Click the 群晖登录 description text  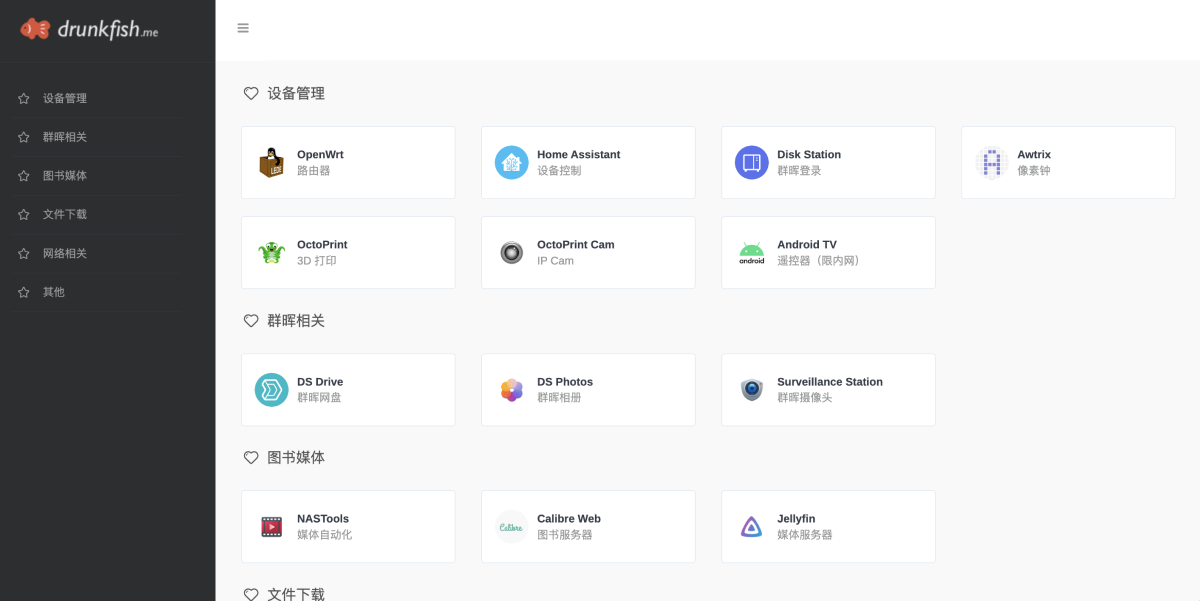click(799, 171)
